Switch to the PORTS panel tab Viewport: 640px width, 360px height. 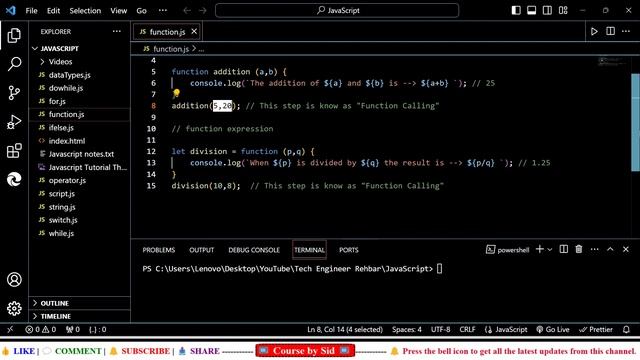coord(349,250)
